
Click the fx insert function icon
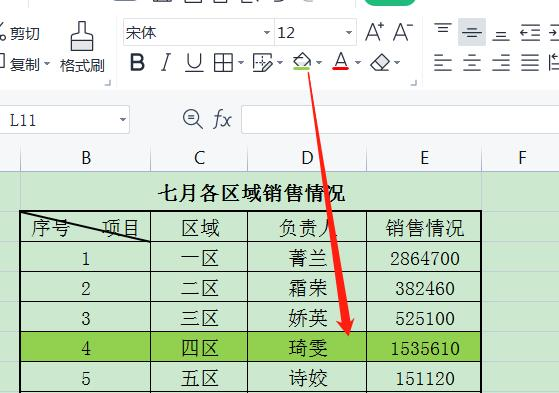(222, 119)
